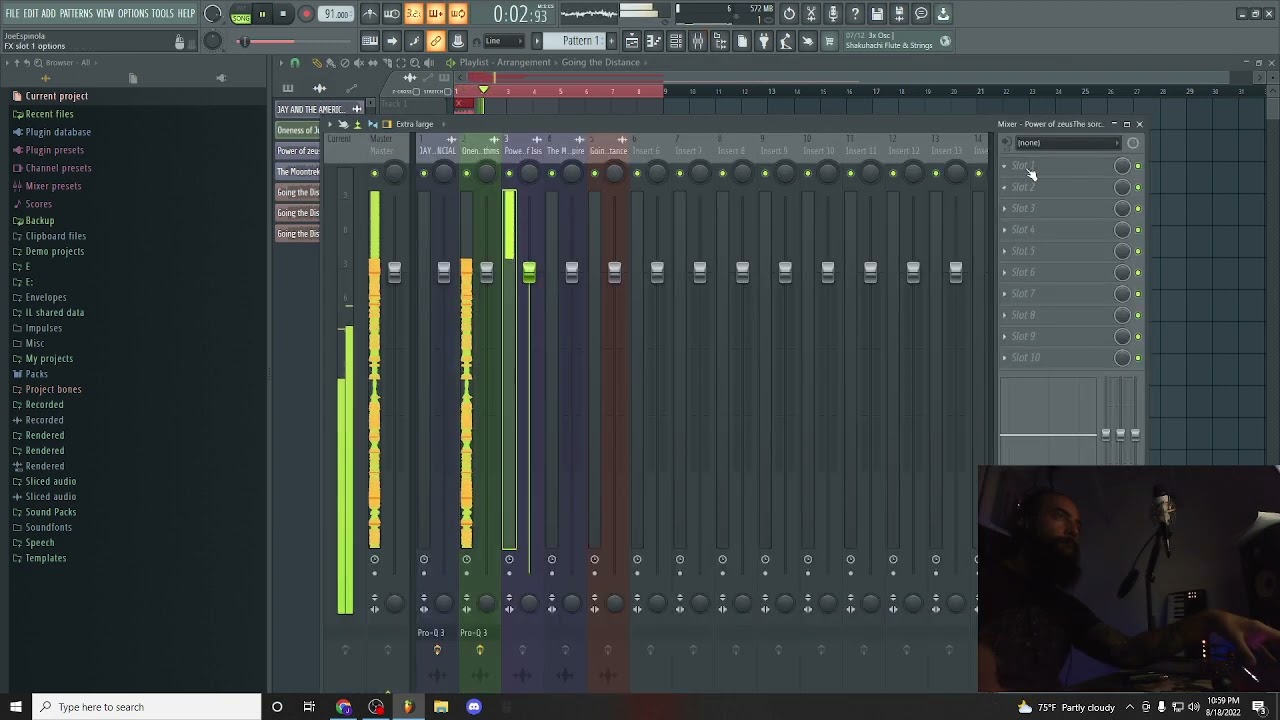Image resolution: width=1280 pixels, height=720 pixels.
Task: Toggle the metronome icon
Action: [x=370, y=14]
